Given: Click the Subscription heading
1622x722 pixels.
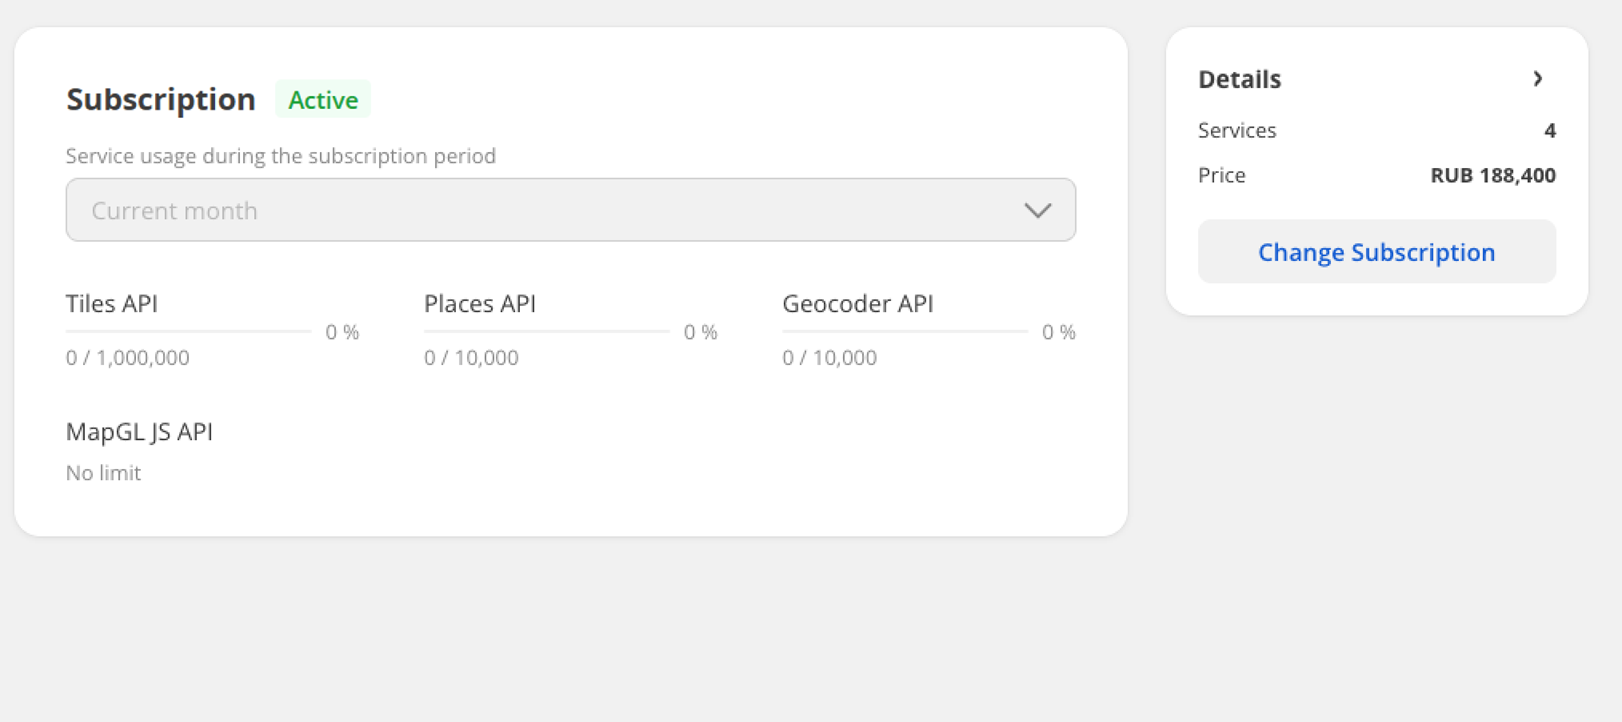Looking at the screenshot, I should pos(161,100).
